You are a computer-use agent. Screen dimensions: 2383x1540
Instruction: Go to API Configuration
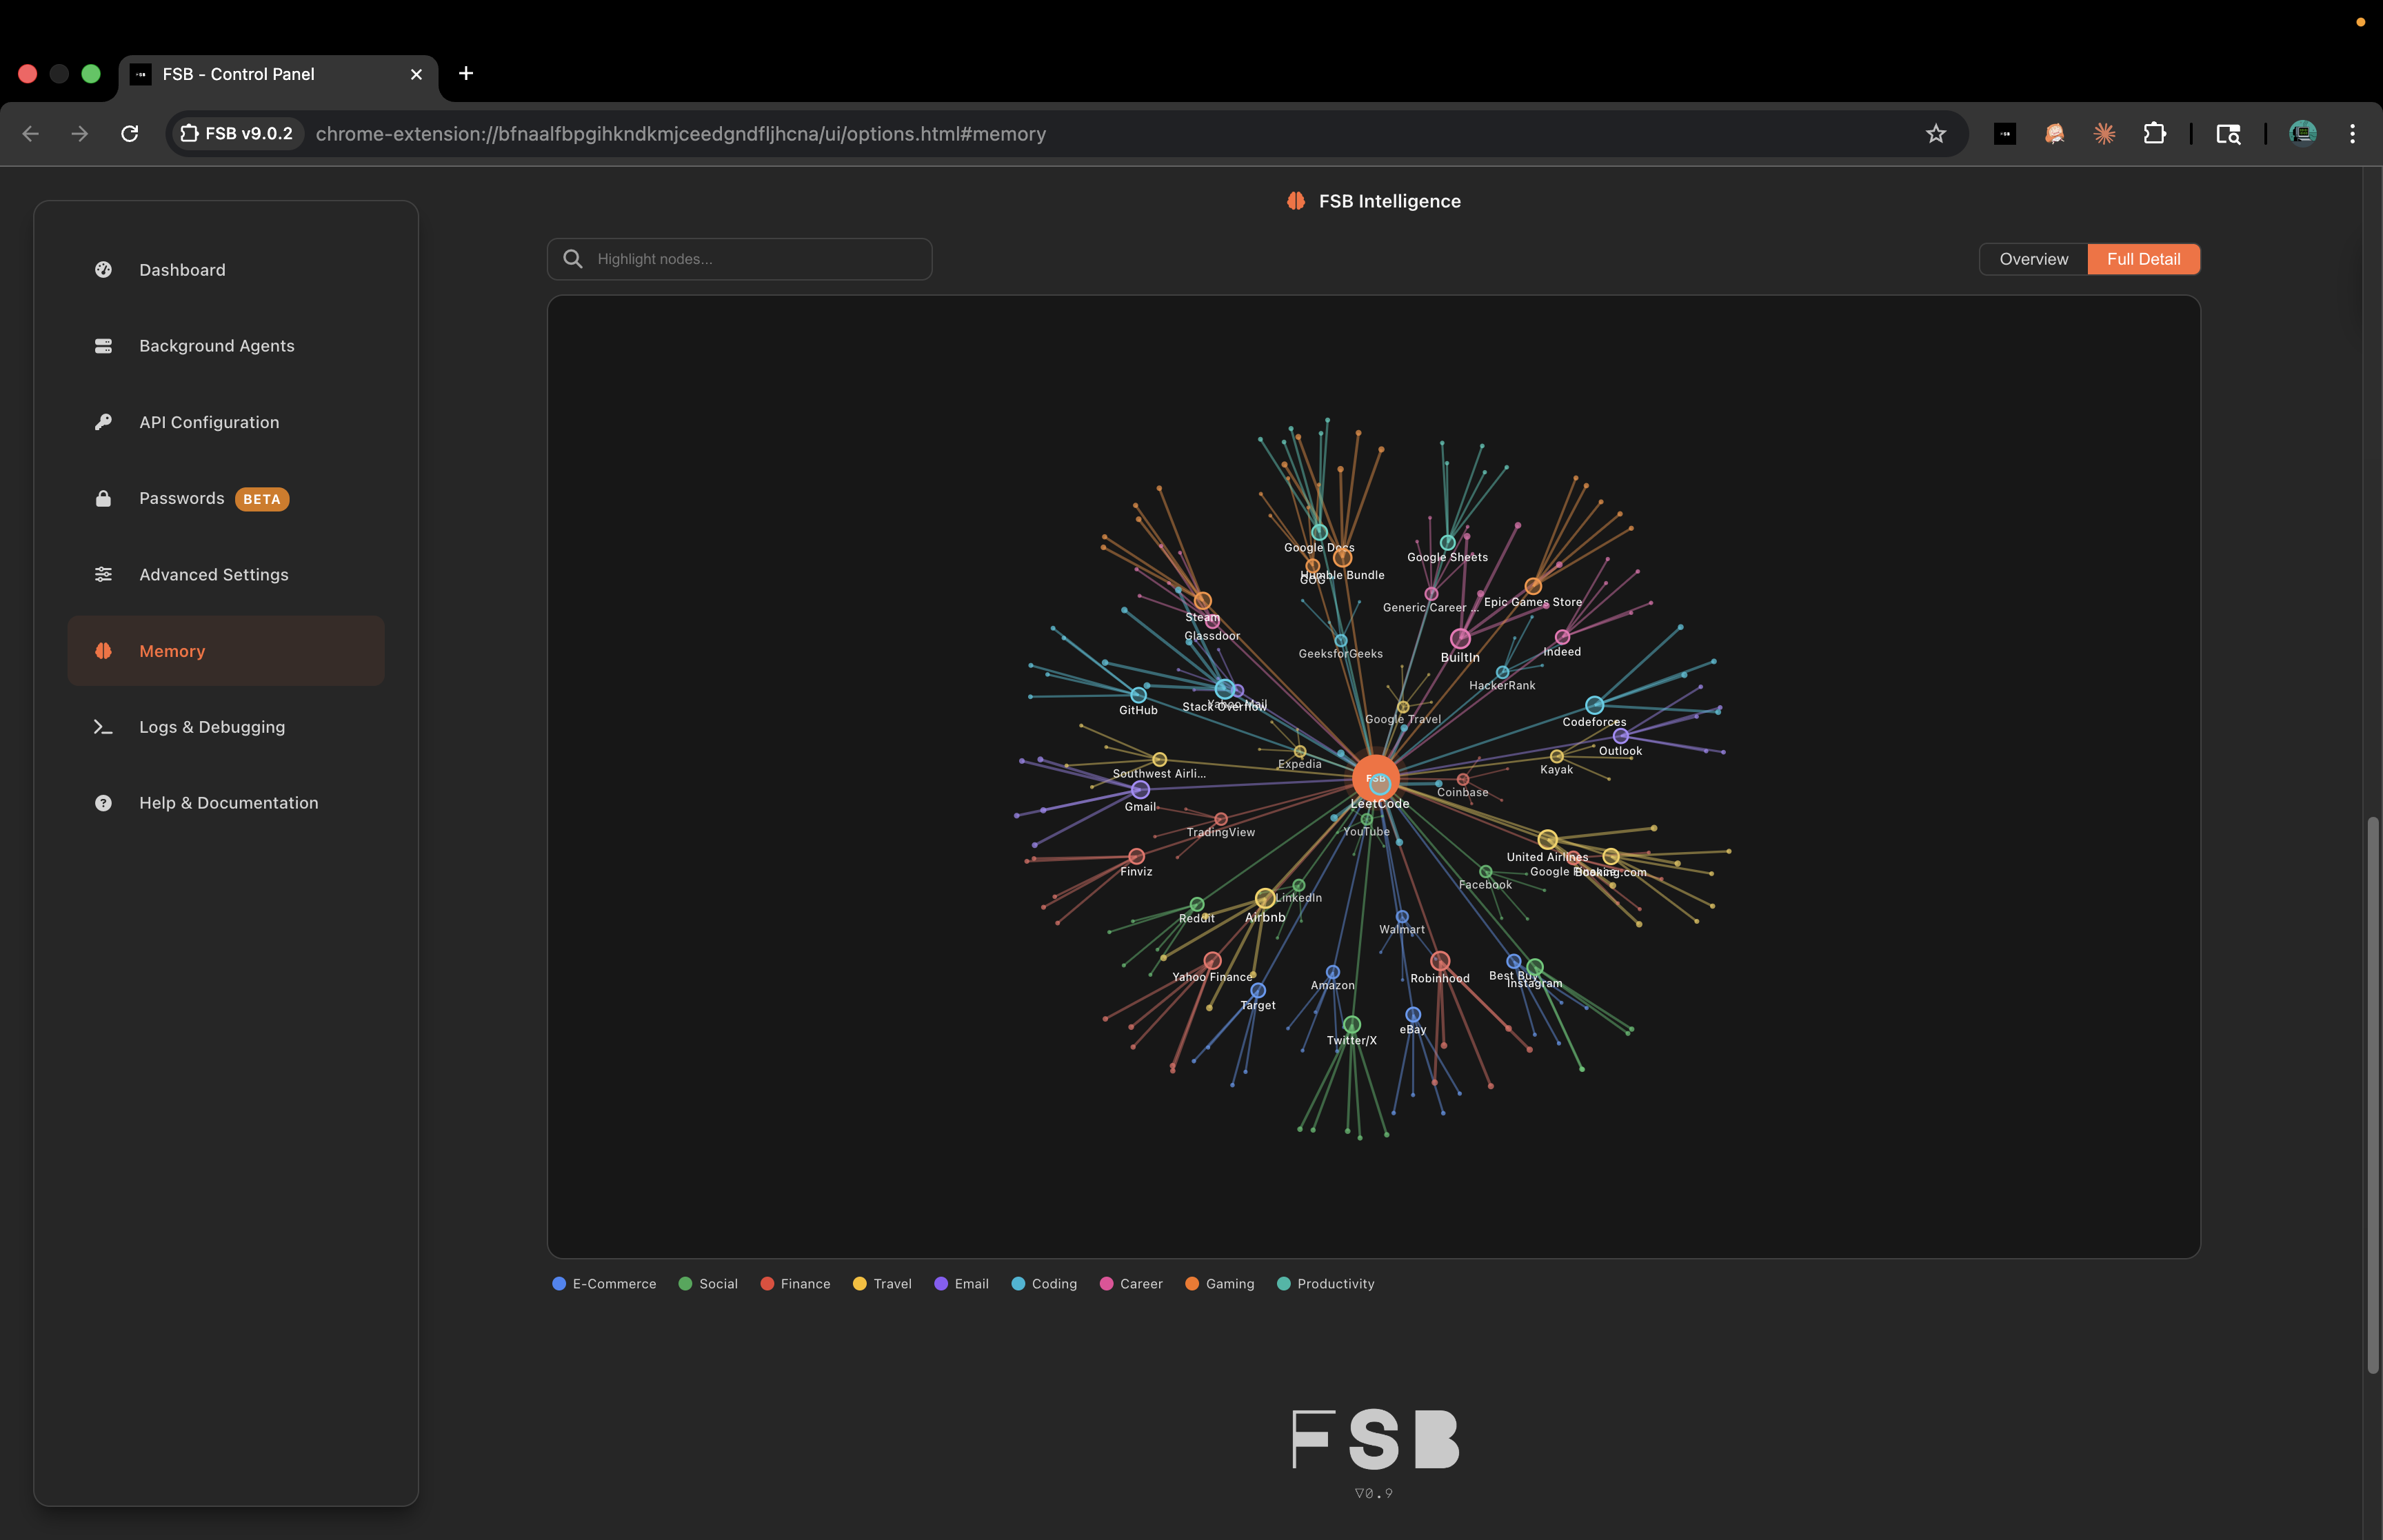tap(226, 422)
